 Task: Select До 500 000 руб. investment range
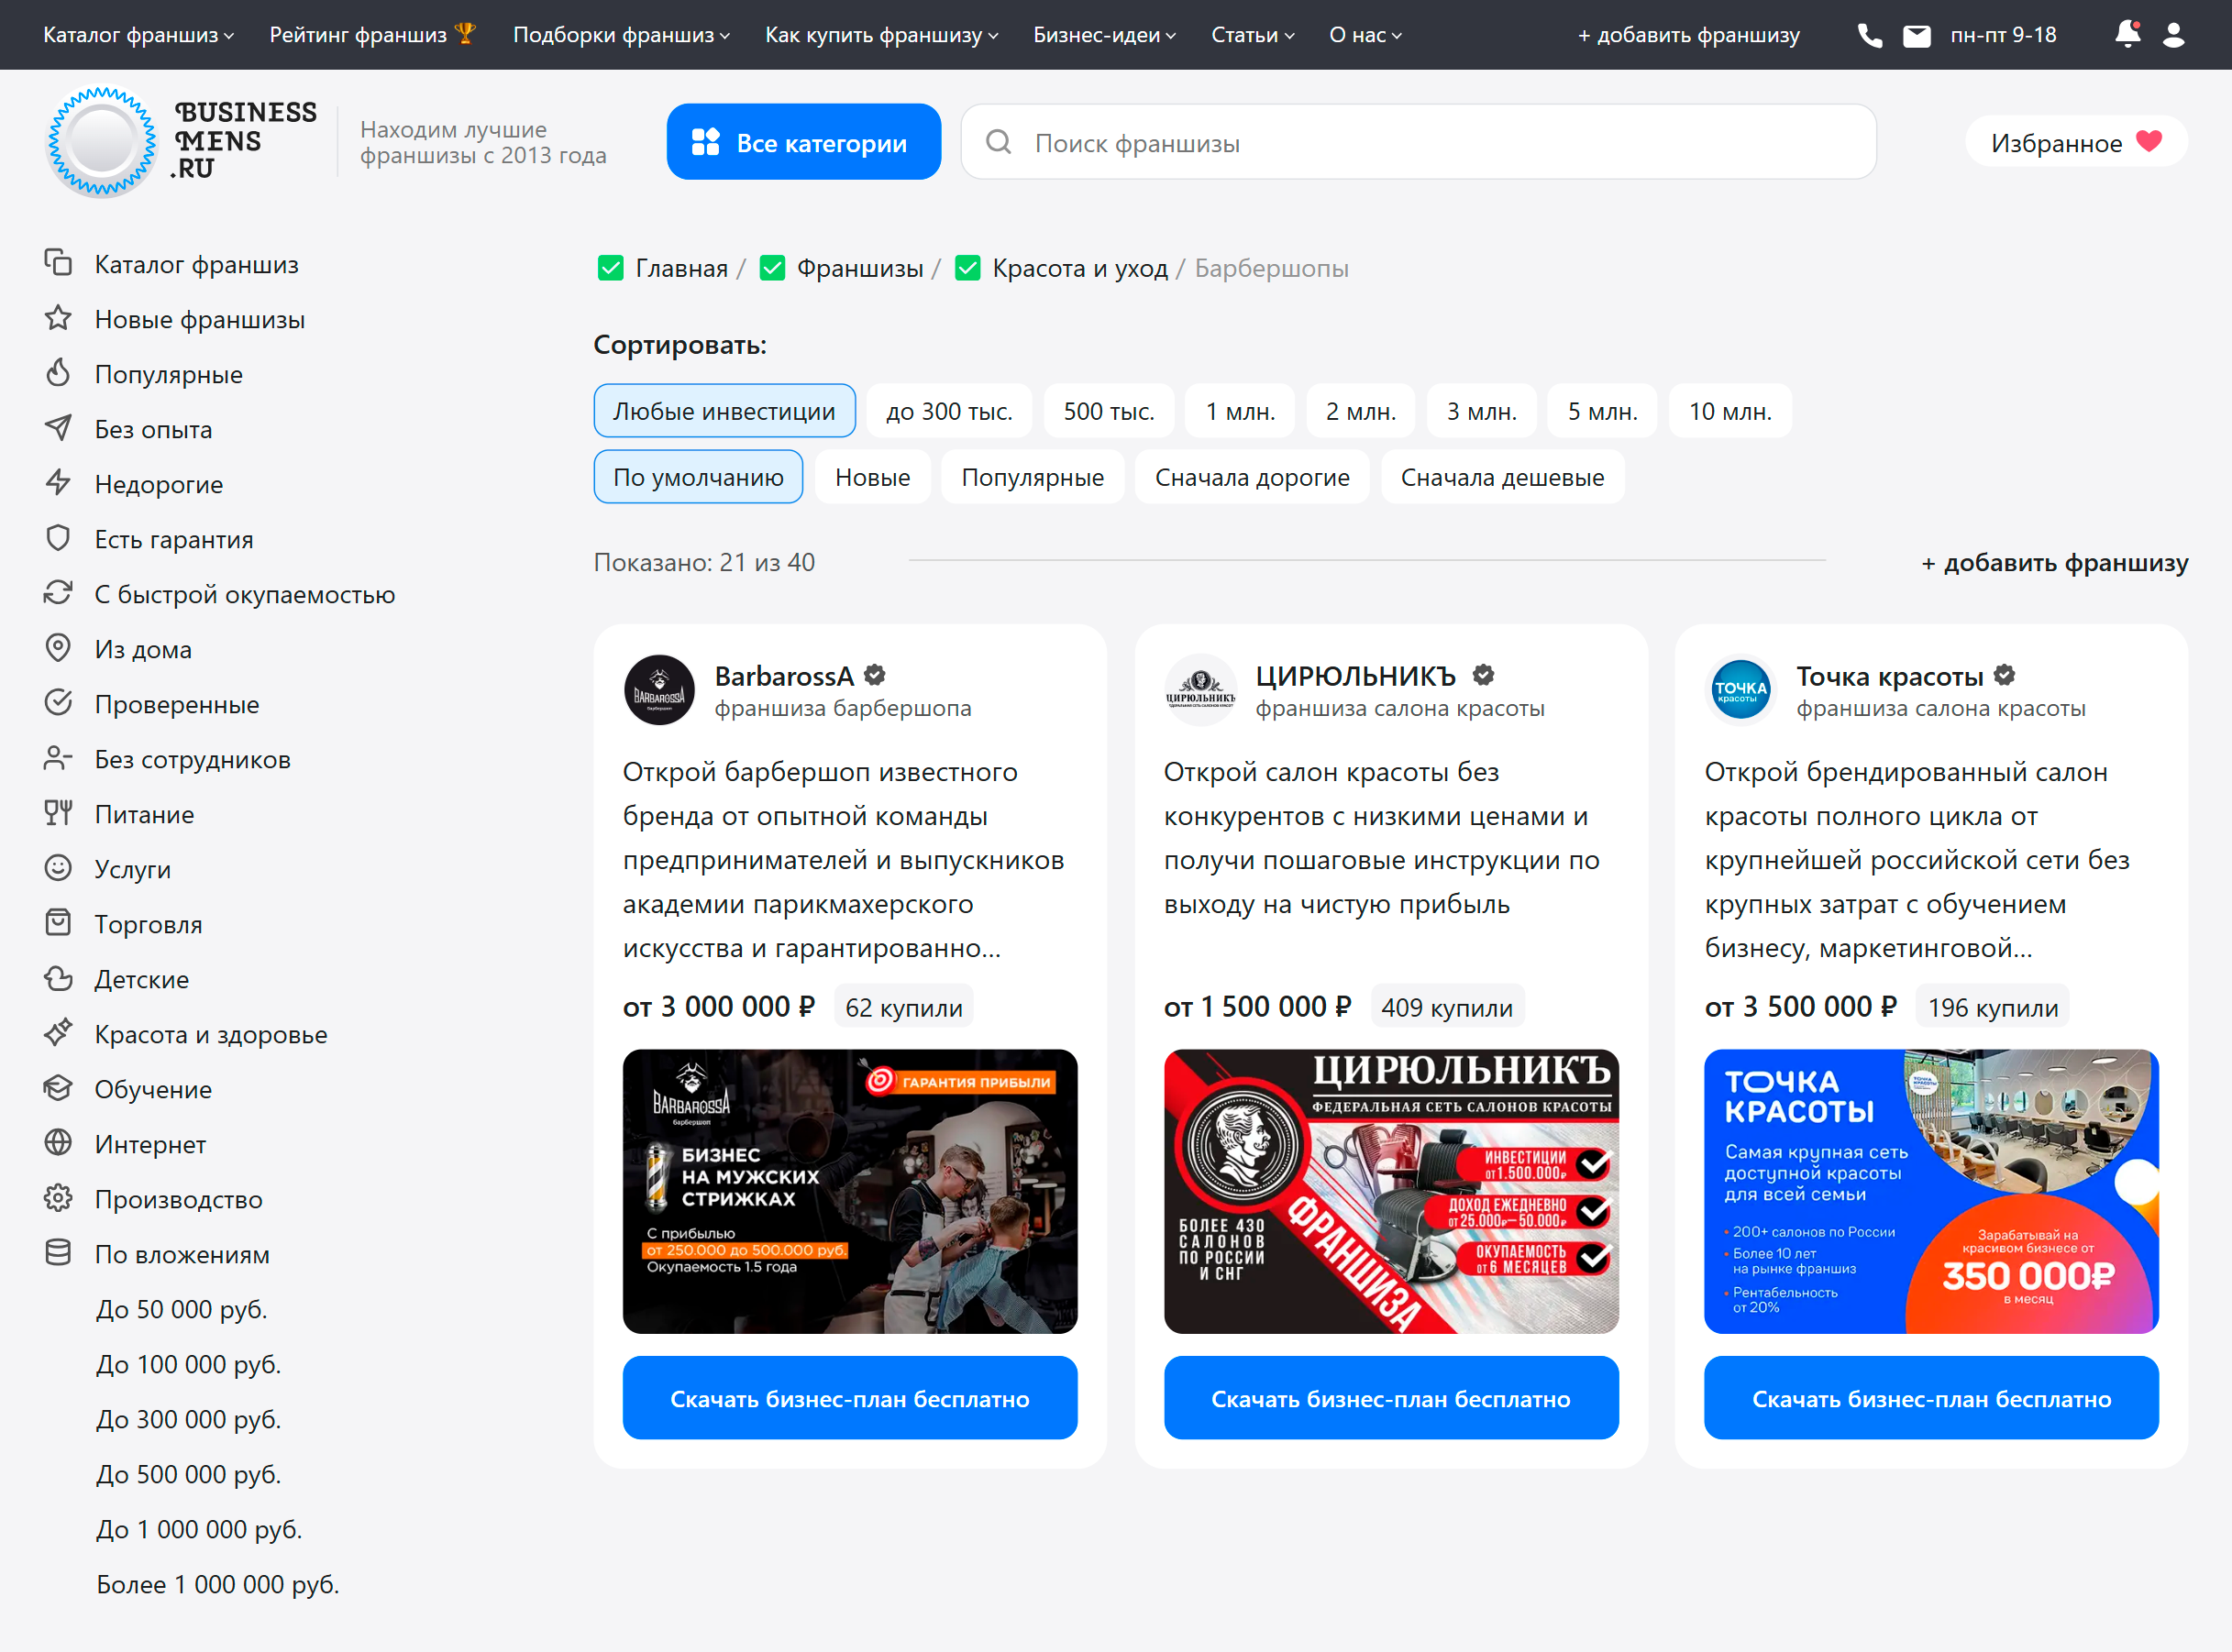[x=188, y=1474]
